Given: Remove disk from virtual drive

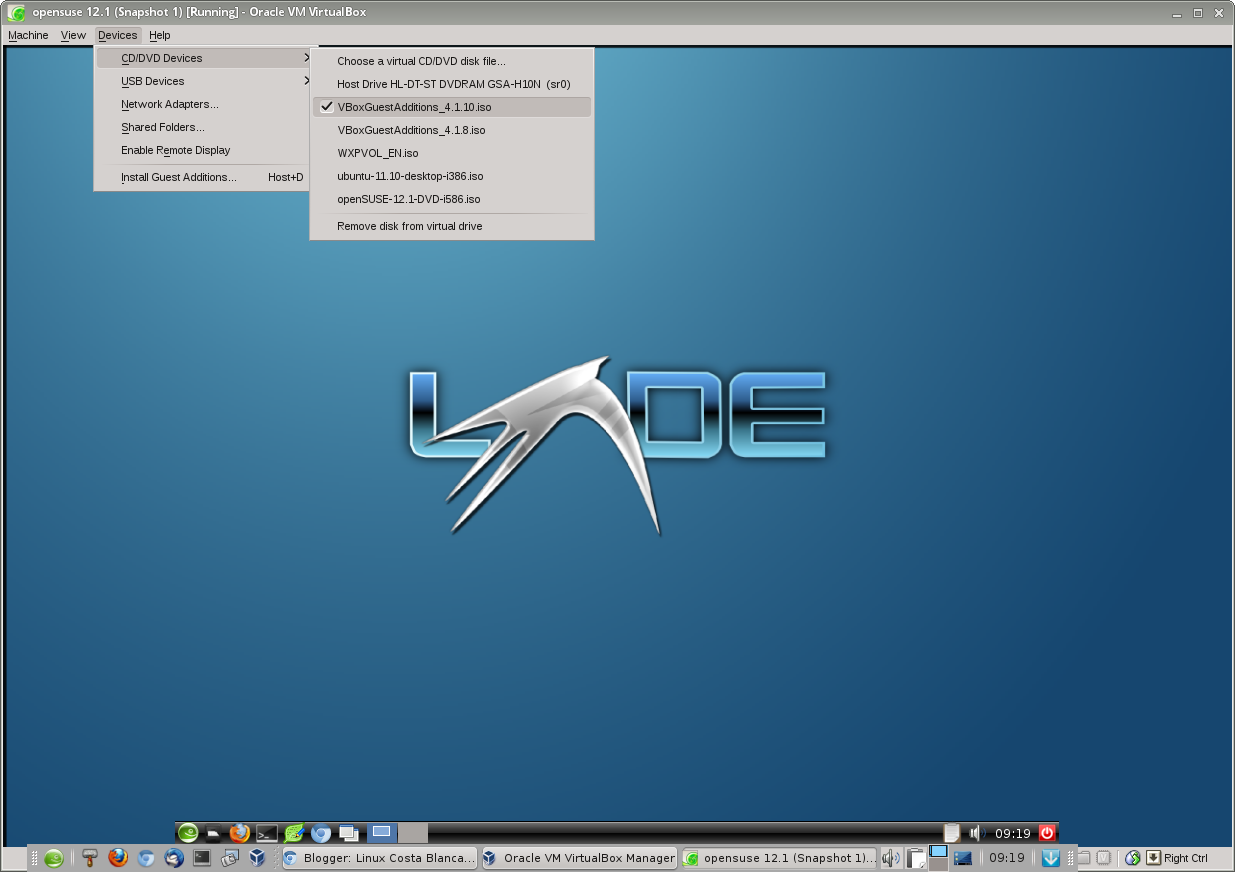Looking at the screenshot, I should click(452, 226).
